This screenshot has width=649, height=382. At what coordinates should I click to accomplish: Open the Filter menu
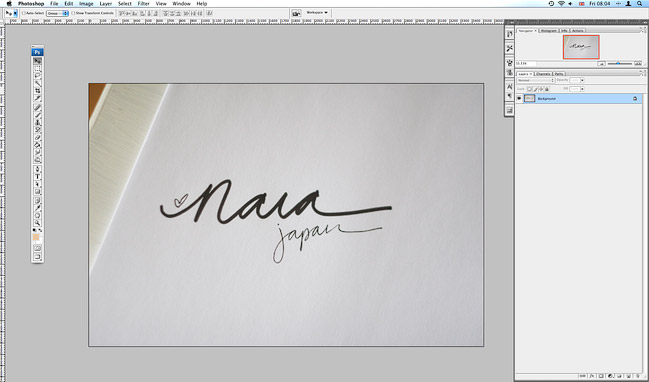[144, 3]
